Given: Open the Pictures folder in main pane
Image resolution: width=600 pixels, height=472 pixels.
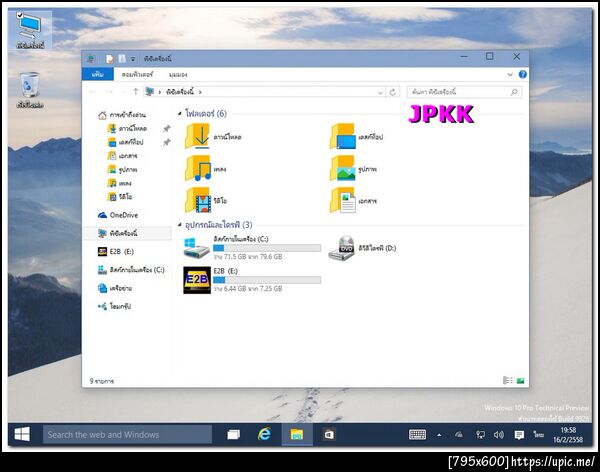Looking at the screenshot, I should [343, 168].
